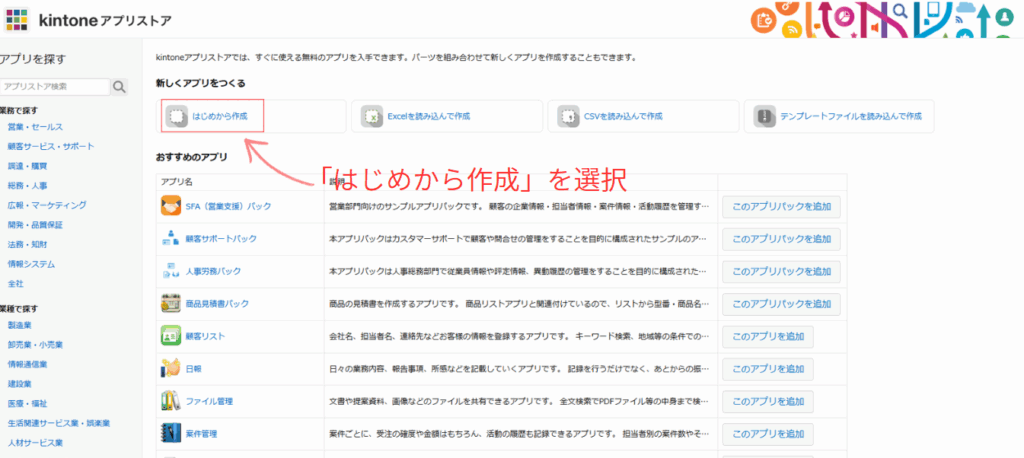The height and width of the screenshot is (458, 1024).
Task: Browse the 人材サービス業 industry
Action: [35, 442]
